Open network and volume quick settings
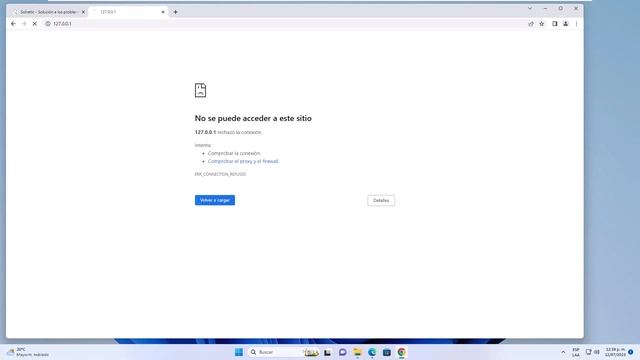This screenshot has height=360, width=640. pos(592,352)
